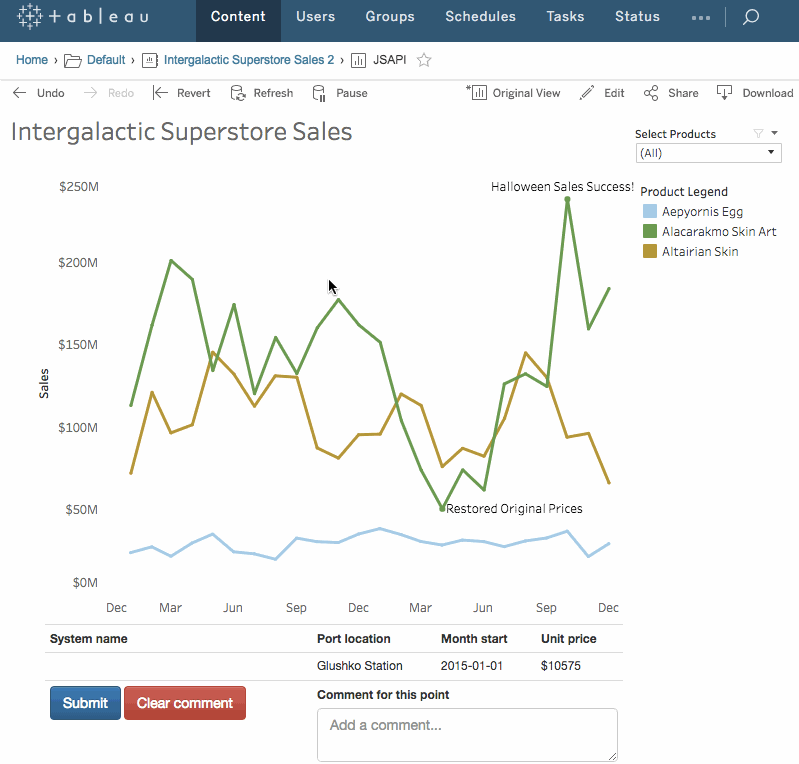Image resolution: width=799 pixels, height=764 pixels.
Task: Click the Revert icon
Action: (x=160, y=93)
